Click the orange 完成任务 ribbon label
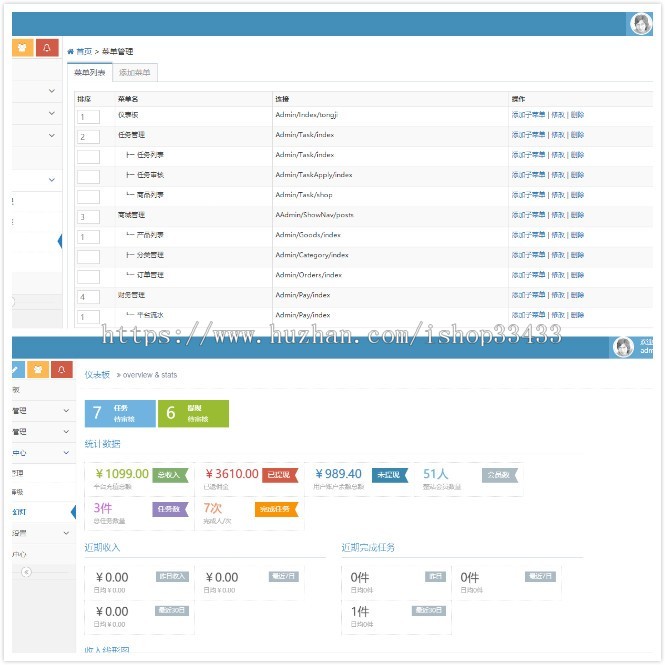This screenshot has width=665, height=665. (x=277, y=509)
